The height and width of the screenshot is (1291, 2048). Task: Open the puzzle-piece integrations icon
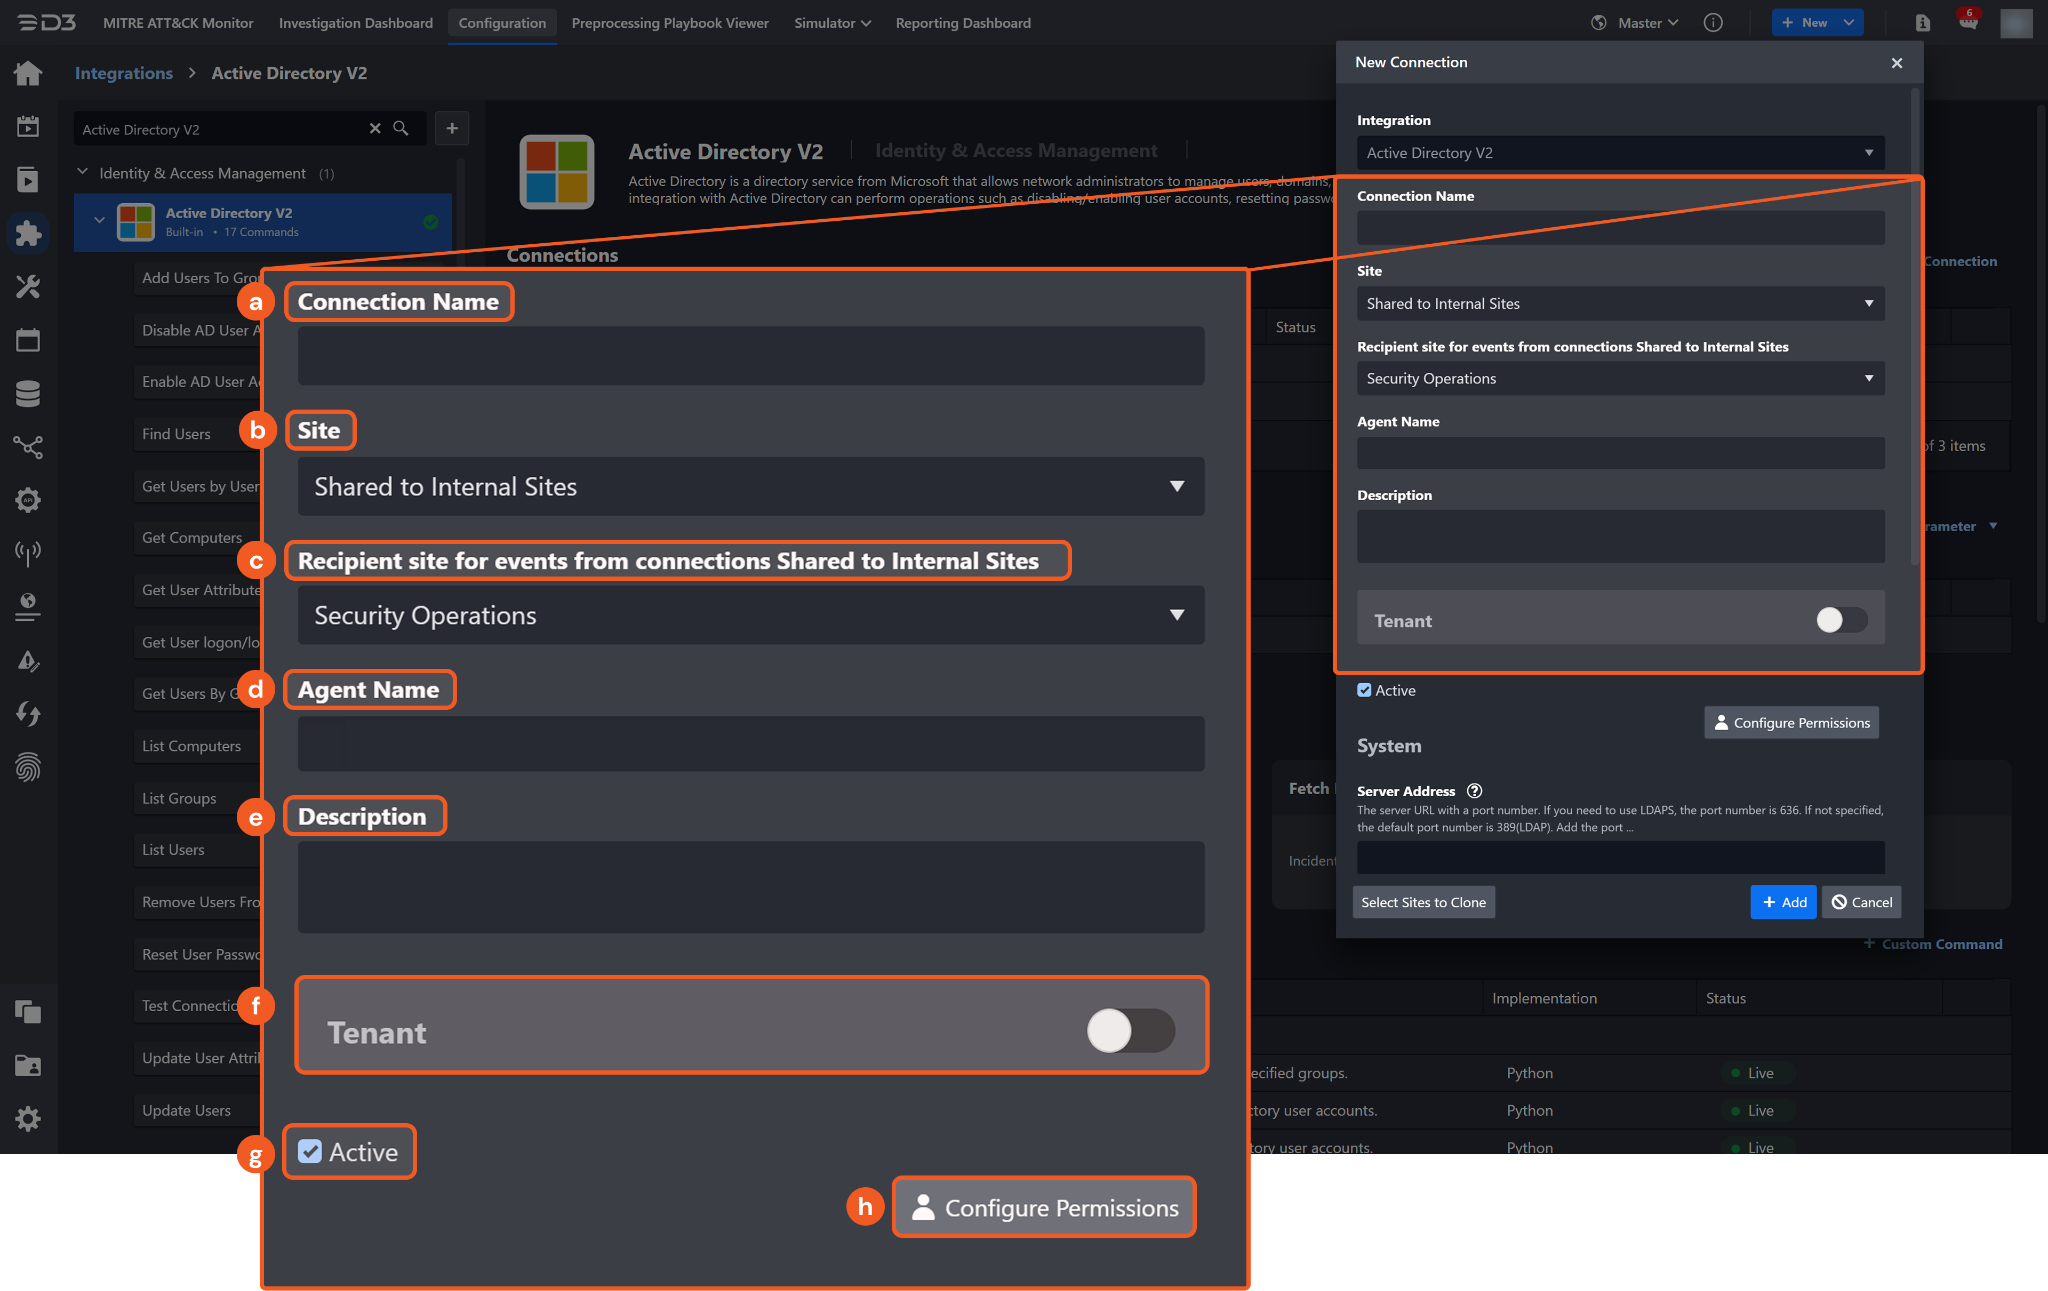click(28, 233)
